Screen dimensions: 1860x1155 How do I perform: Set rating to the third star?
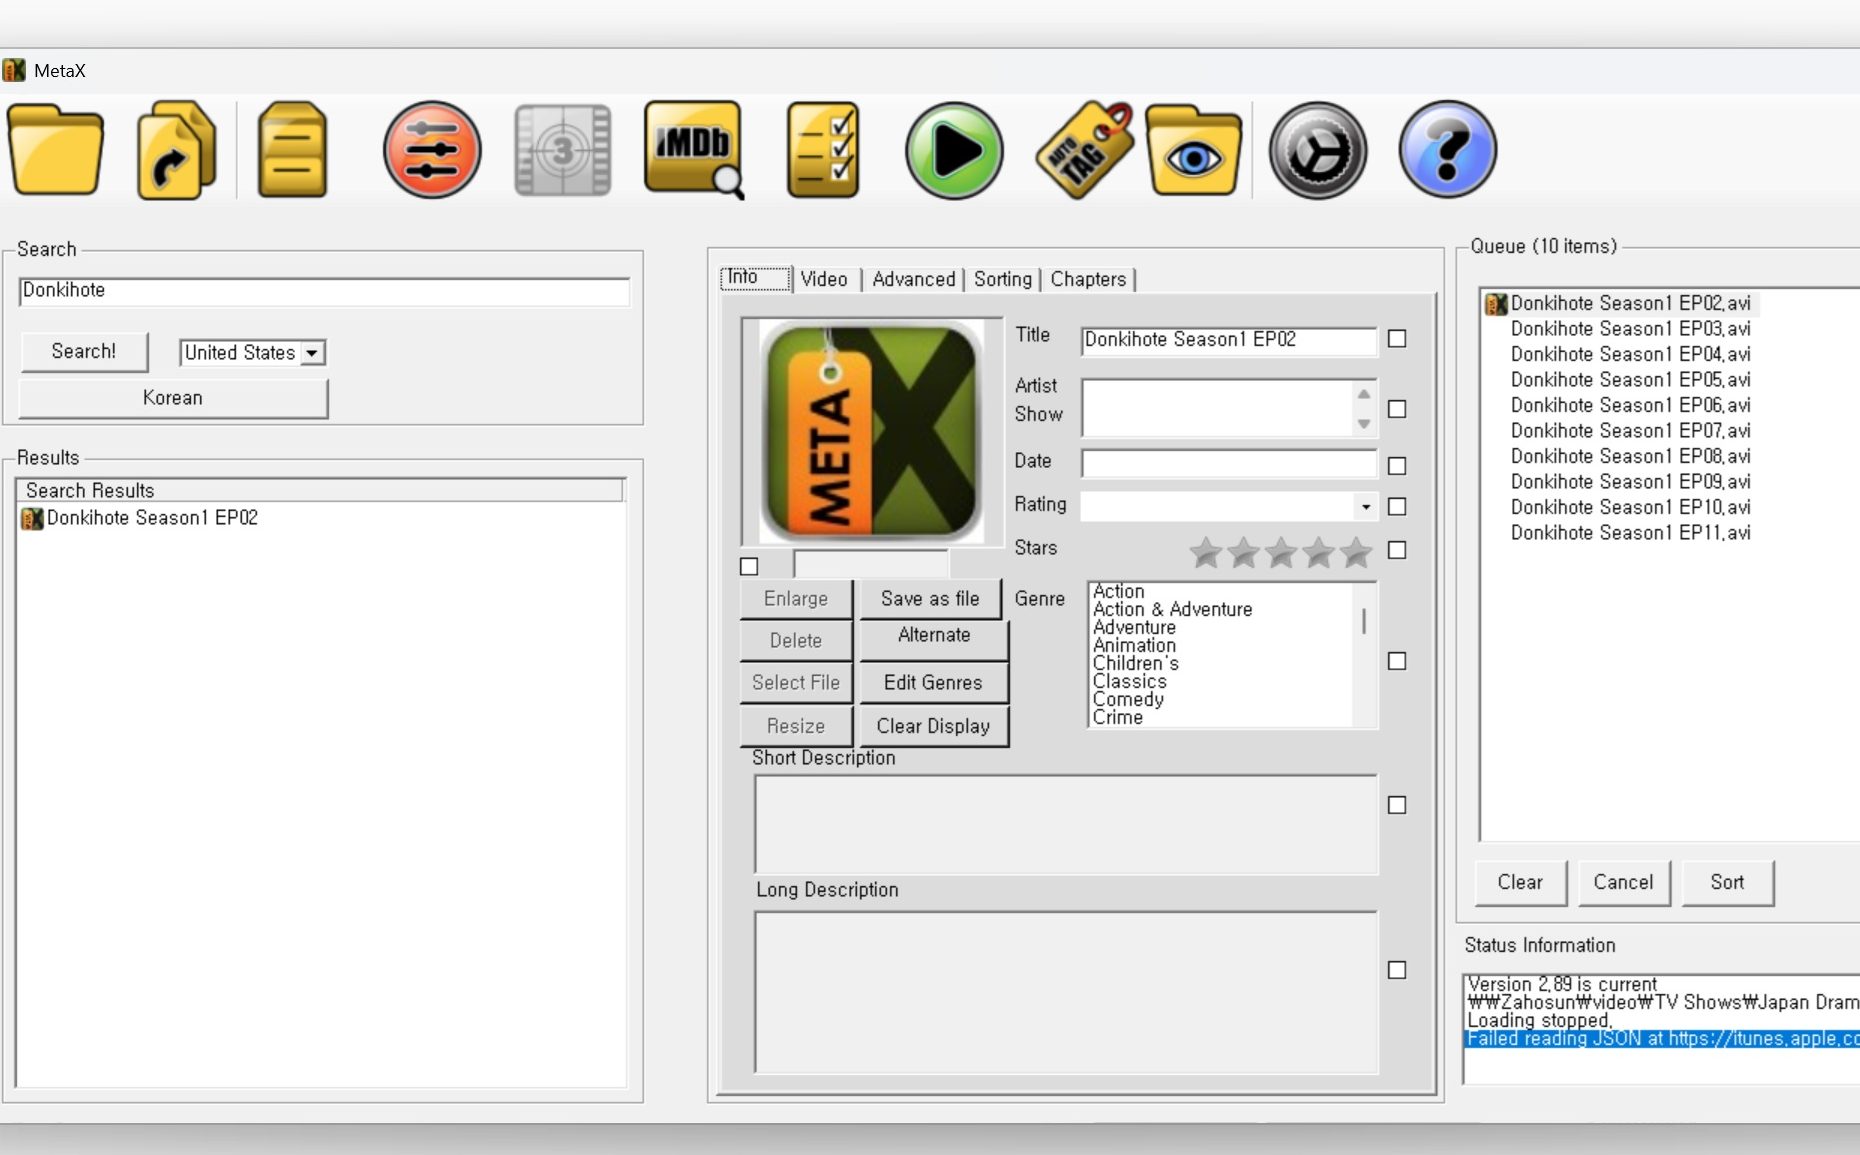[x=1281, y=552]
